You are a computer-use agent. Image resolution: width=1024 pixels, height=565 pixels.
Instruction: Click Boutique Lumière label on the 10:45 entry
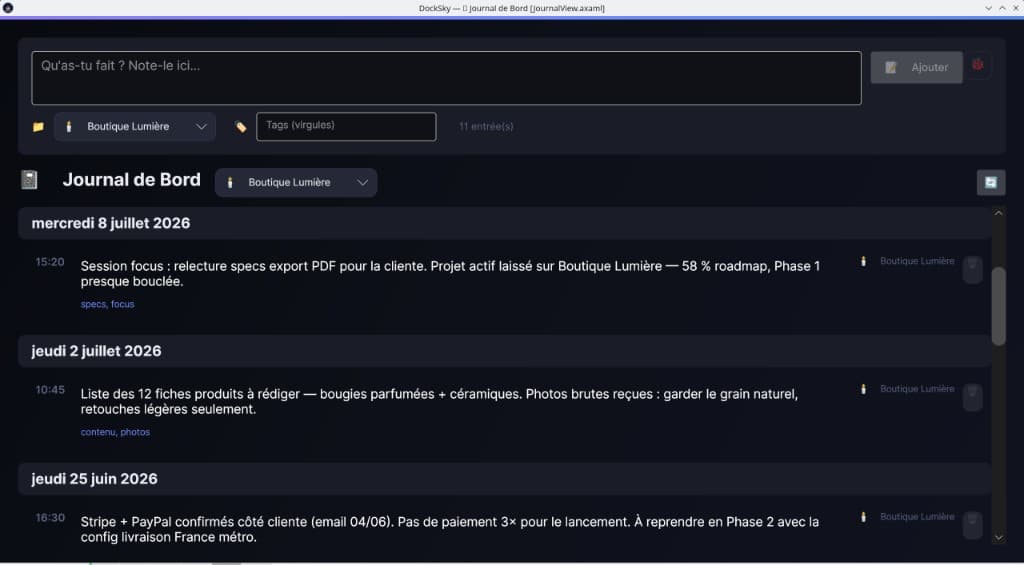[x=917, y=389]
